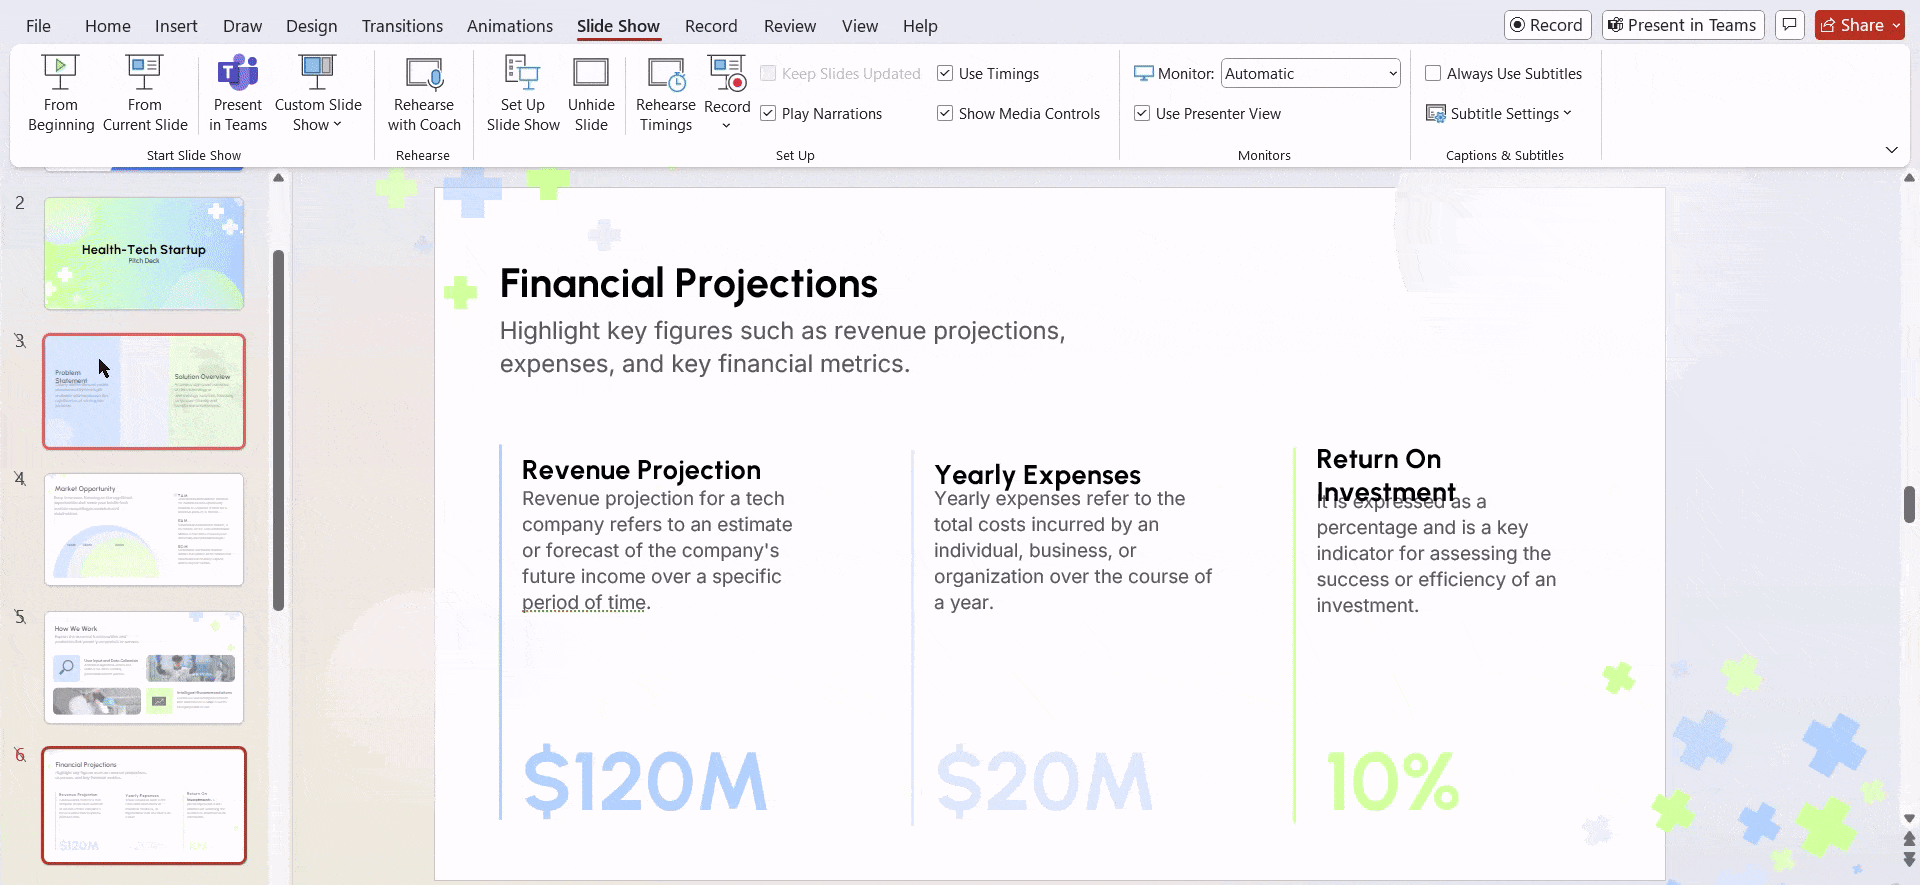Click the Record button at top right
1920x885 pixels.
click(x=1547, y=25)
